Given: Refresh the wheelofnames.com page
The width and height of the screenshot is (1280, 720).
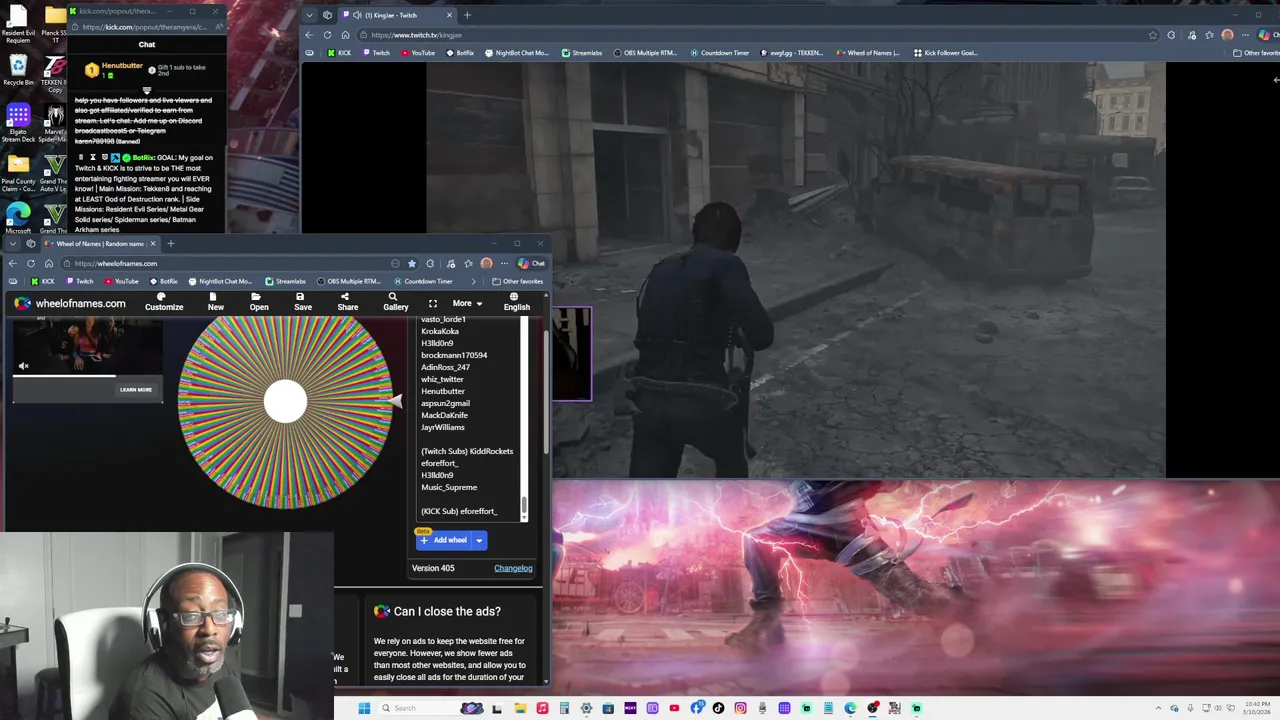Looking at the screenshot, I should point(31,263).
